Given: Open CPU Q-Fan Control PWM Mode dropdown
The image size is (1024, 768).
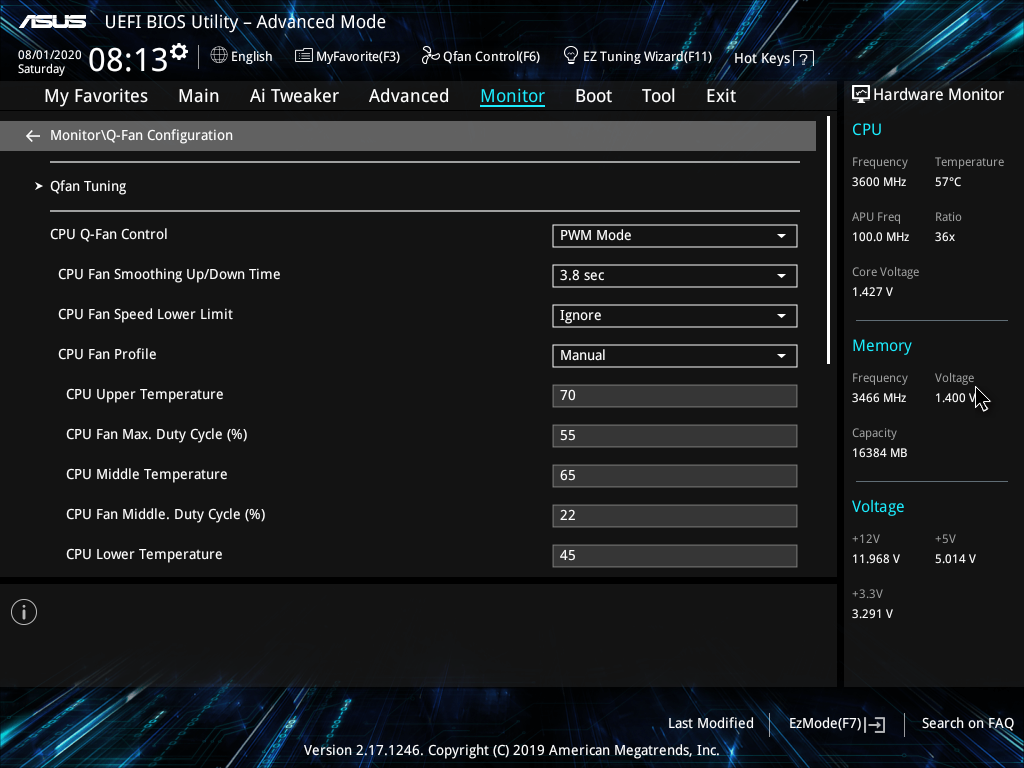Looking at the screenshot, I should tap(675, 236).
